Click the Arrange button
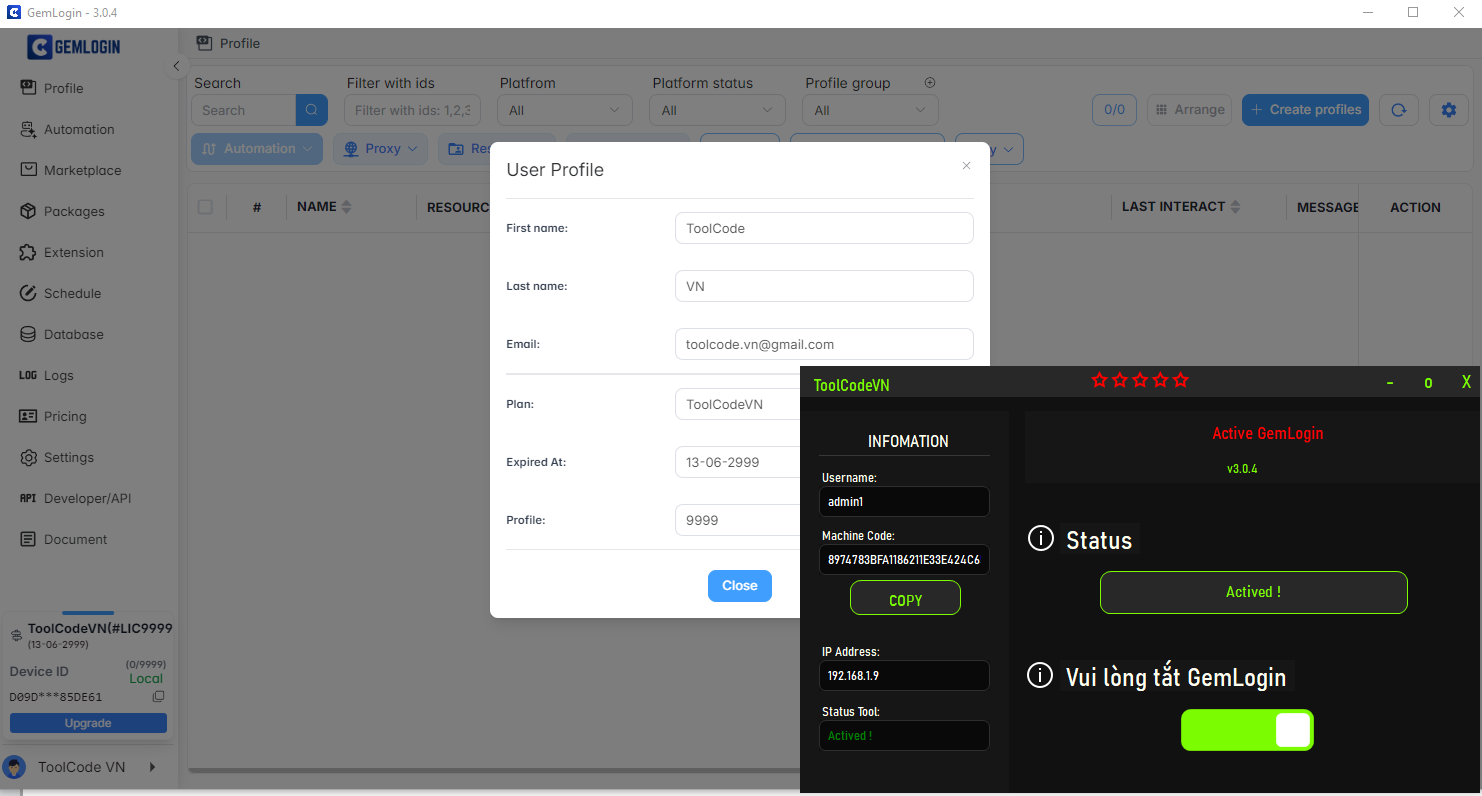This screenshot has height=796, width=1482. point(1189,110)
